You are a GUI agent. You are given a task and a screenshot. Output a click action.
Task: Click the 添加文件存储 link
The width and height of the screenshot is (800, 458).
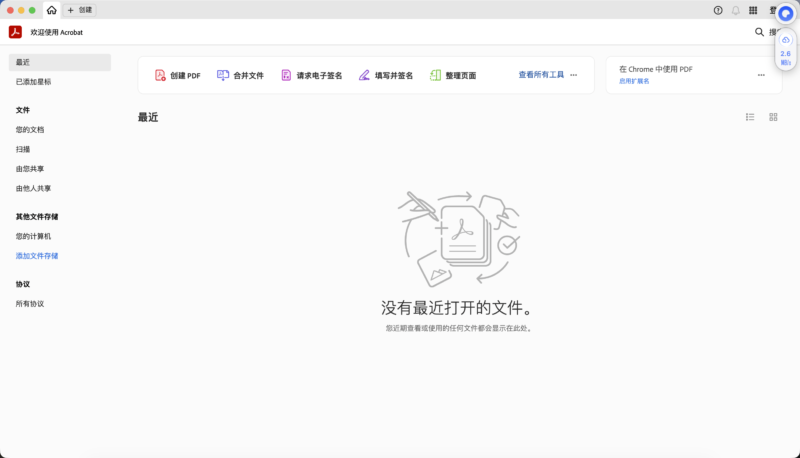click(x=37, y=256)
